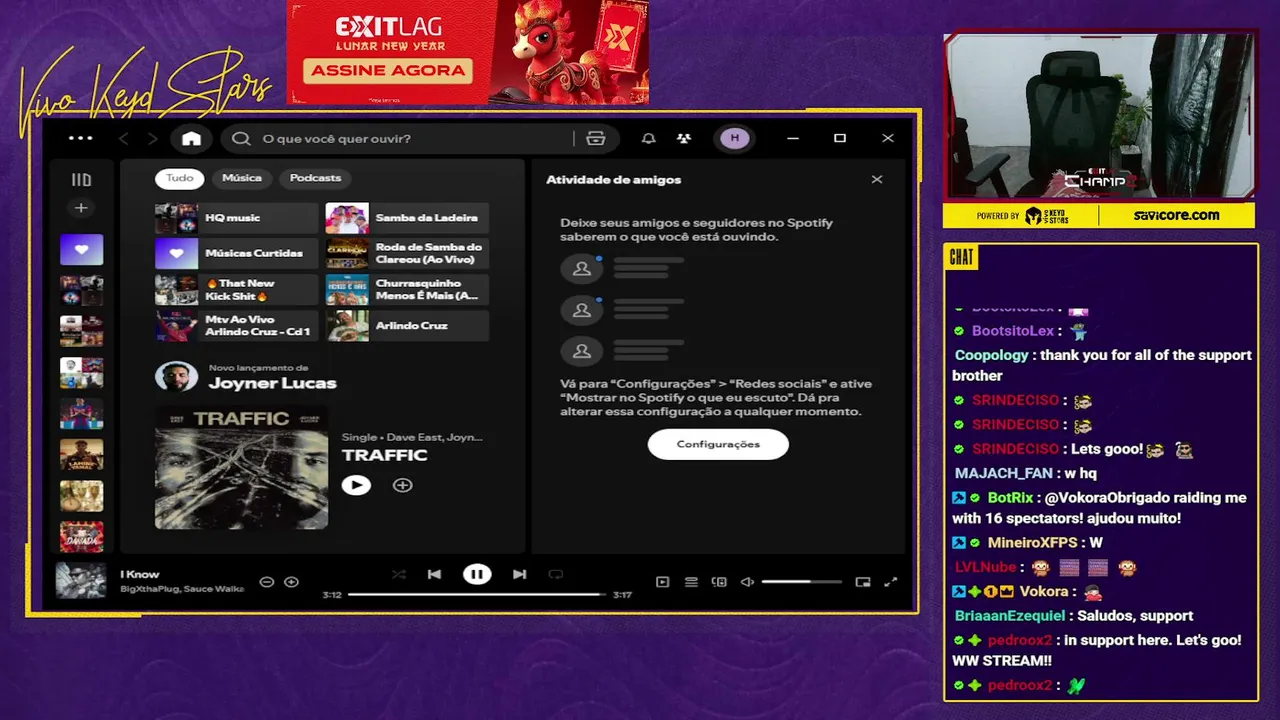Image resolution: width=1280 pixels, height=720 pixels.
Task: Open the now-playing cover art thumbnail
Action: [x=81, y=581]
